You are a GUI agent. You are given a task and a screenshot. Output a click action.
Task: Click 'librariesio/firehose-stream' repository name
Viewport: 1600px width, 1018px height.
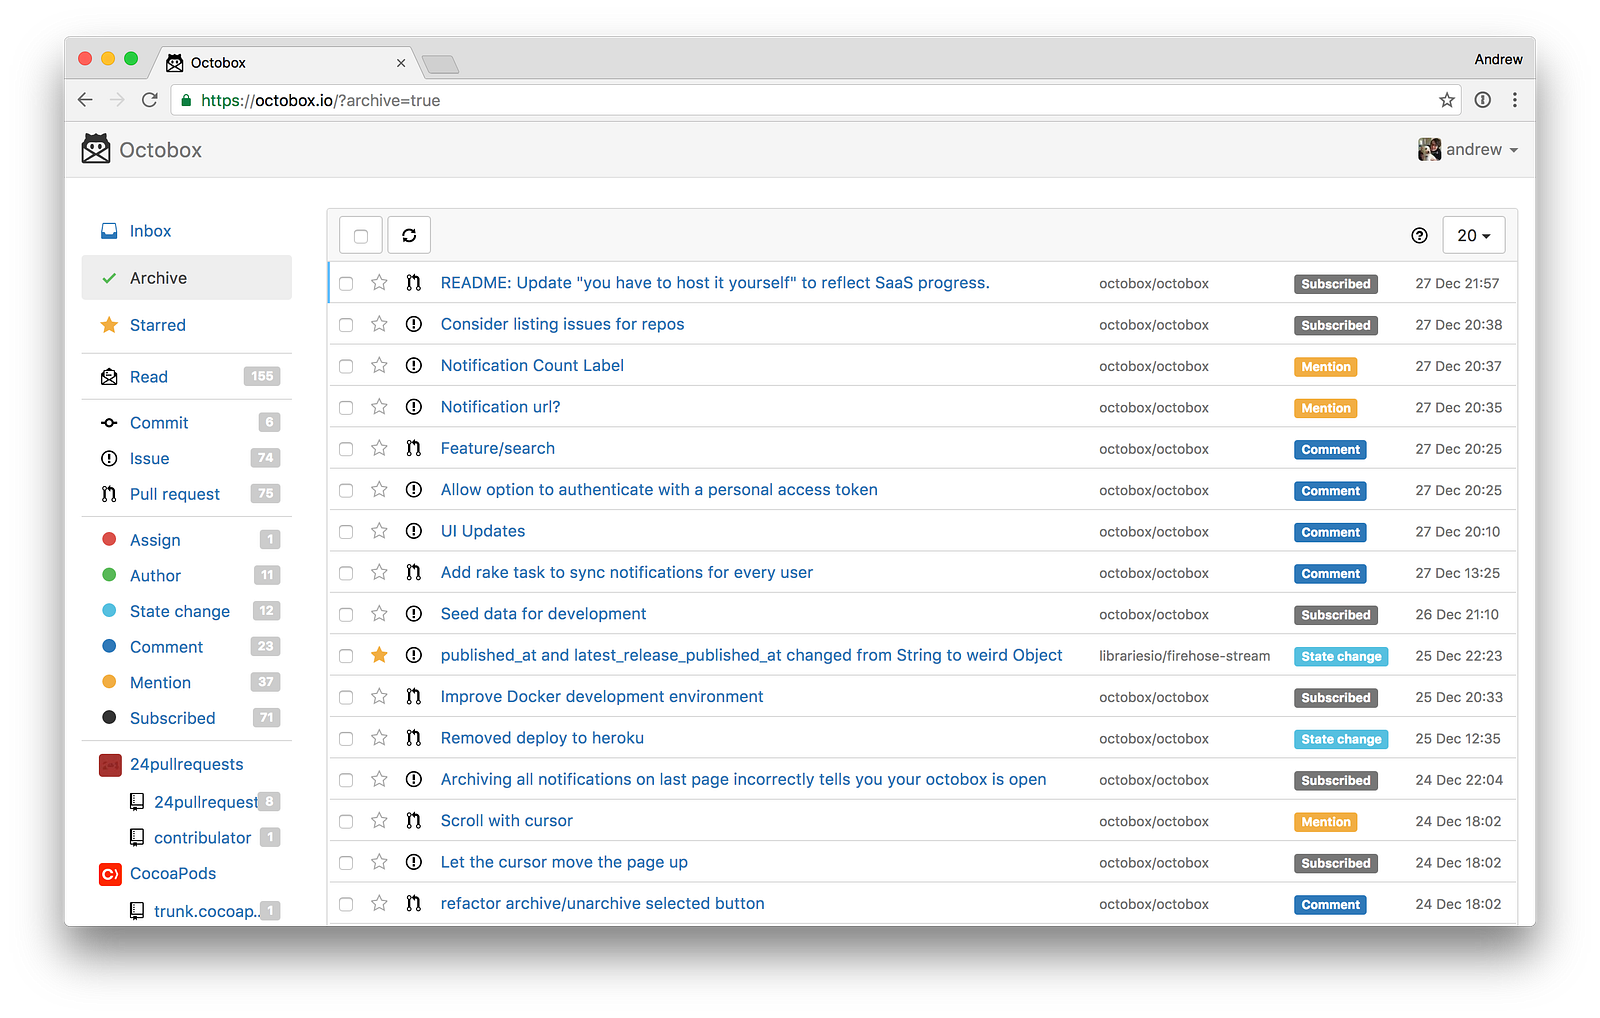pos(1184,656)
